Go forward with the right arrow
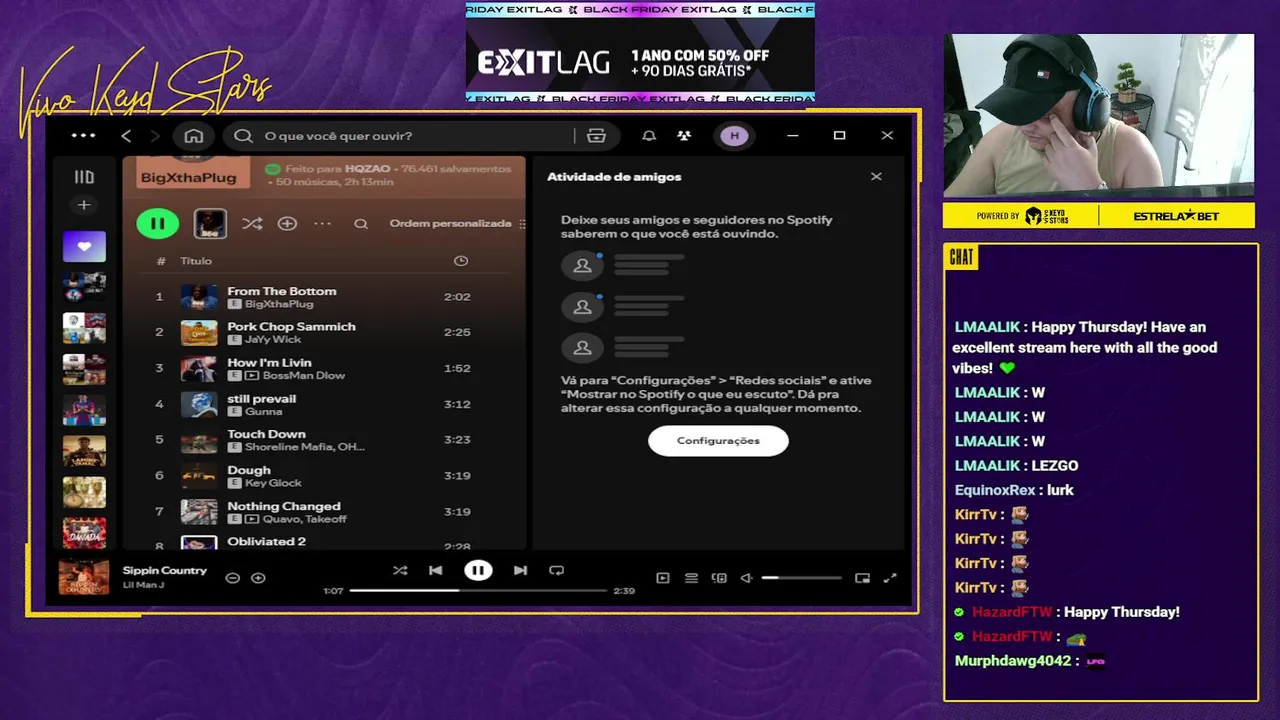This screenshot has height=720, width=1280. coord(154,136)
